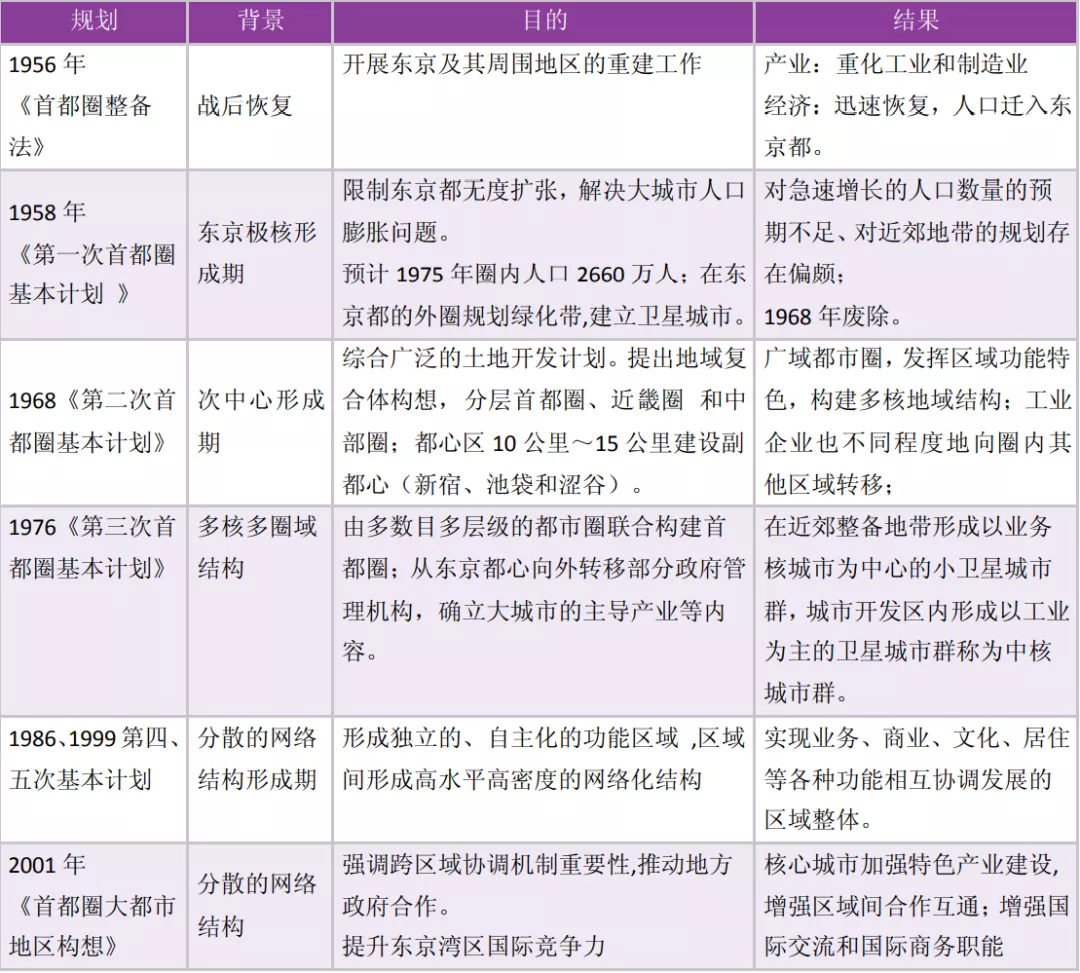Click the 实现业务、商业、文化、居住 result cell
Image resolution: width=1080 pixels, height=973 pixels.
pyautogui.click(x=916, y=780)
